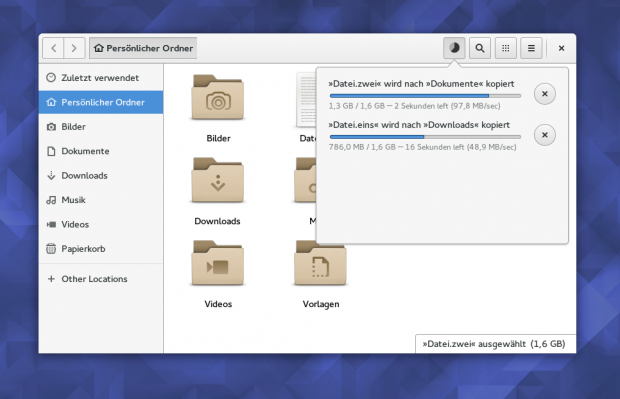Switch to grid view with the dots icon
Viewport: 620px width, 399px height.
[506, 48]
